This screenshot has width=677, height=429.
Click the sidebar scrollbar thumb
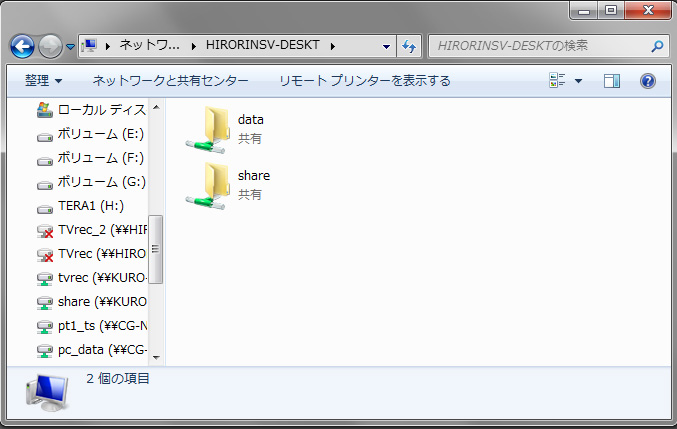coord(156,249)
